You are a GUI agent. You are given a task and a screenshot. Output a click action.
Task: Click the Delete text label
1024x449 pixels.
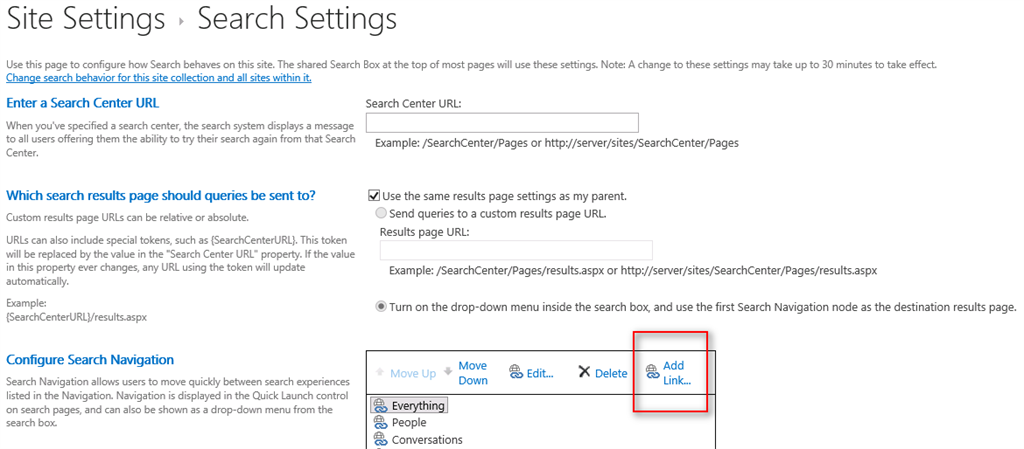[611, 373]
